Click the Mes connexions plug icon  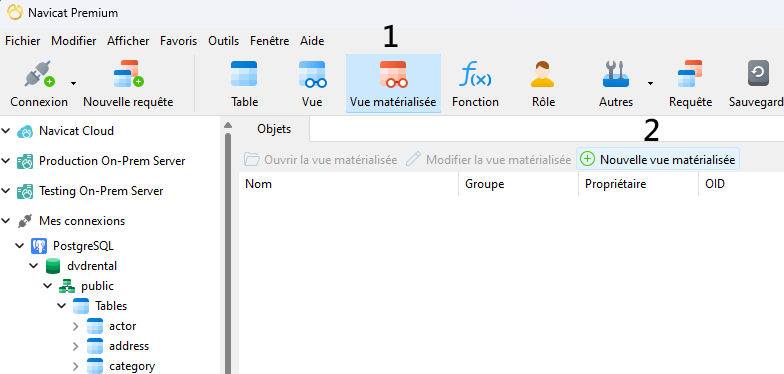pyautogui.click(x=24, y=221)
